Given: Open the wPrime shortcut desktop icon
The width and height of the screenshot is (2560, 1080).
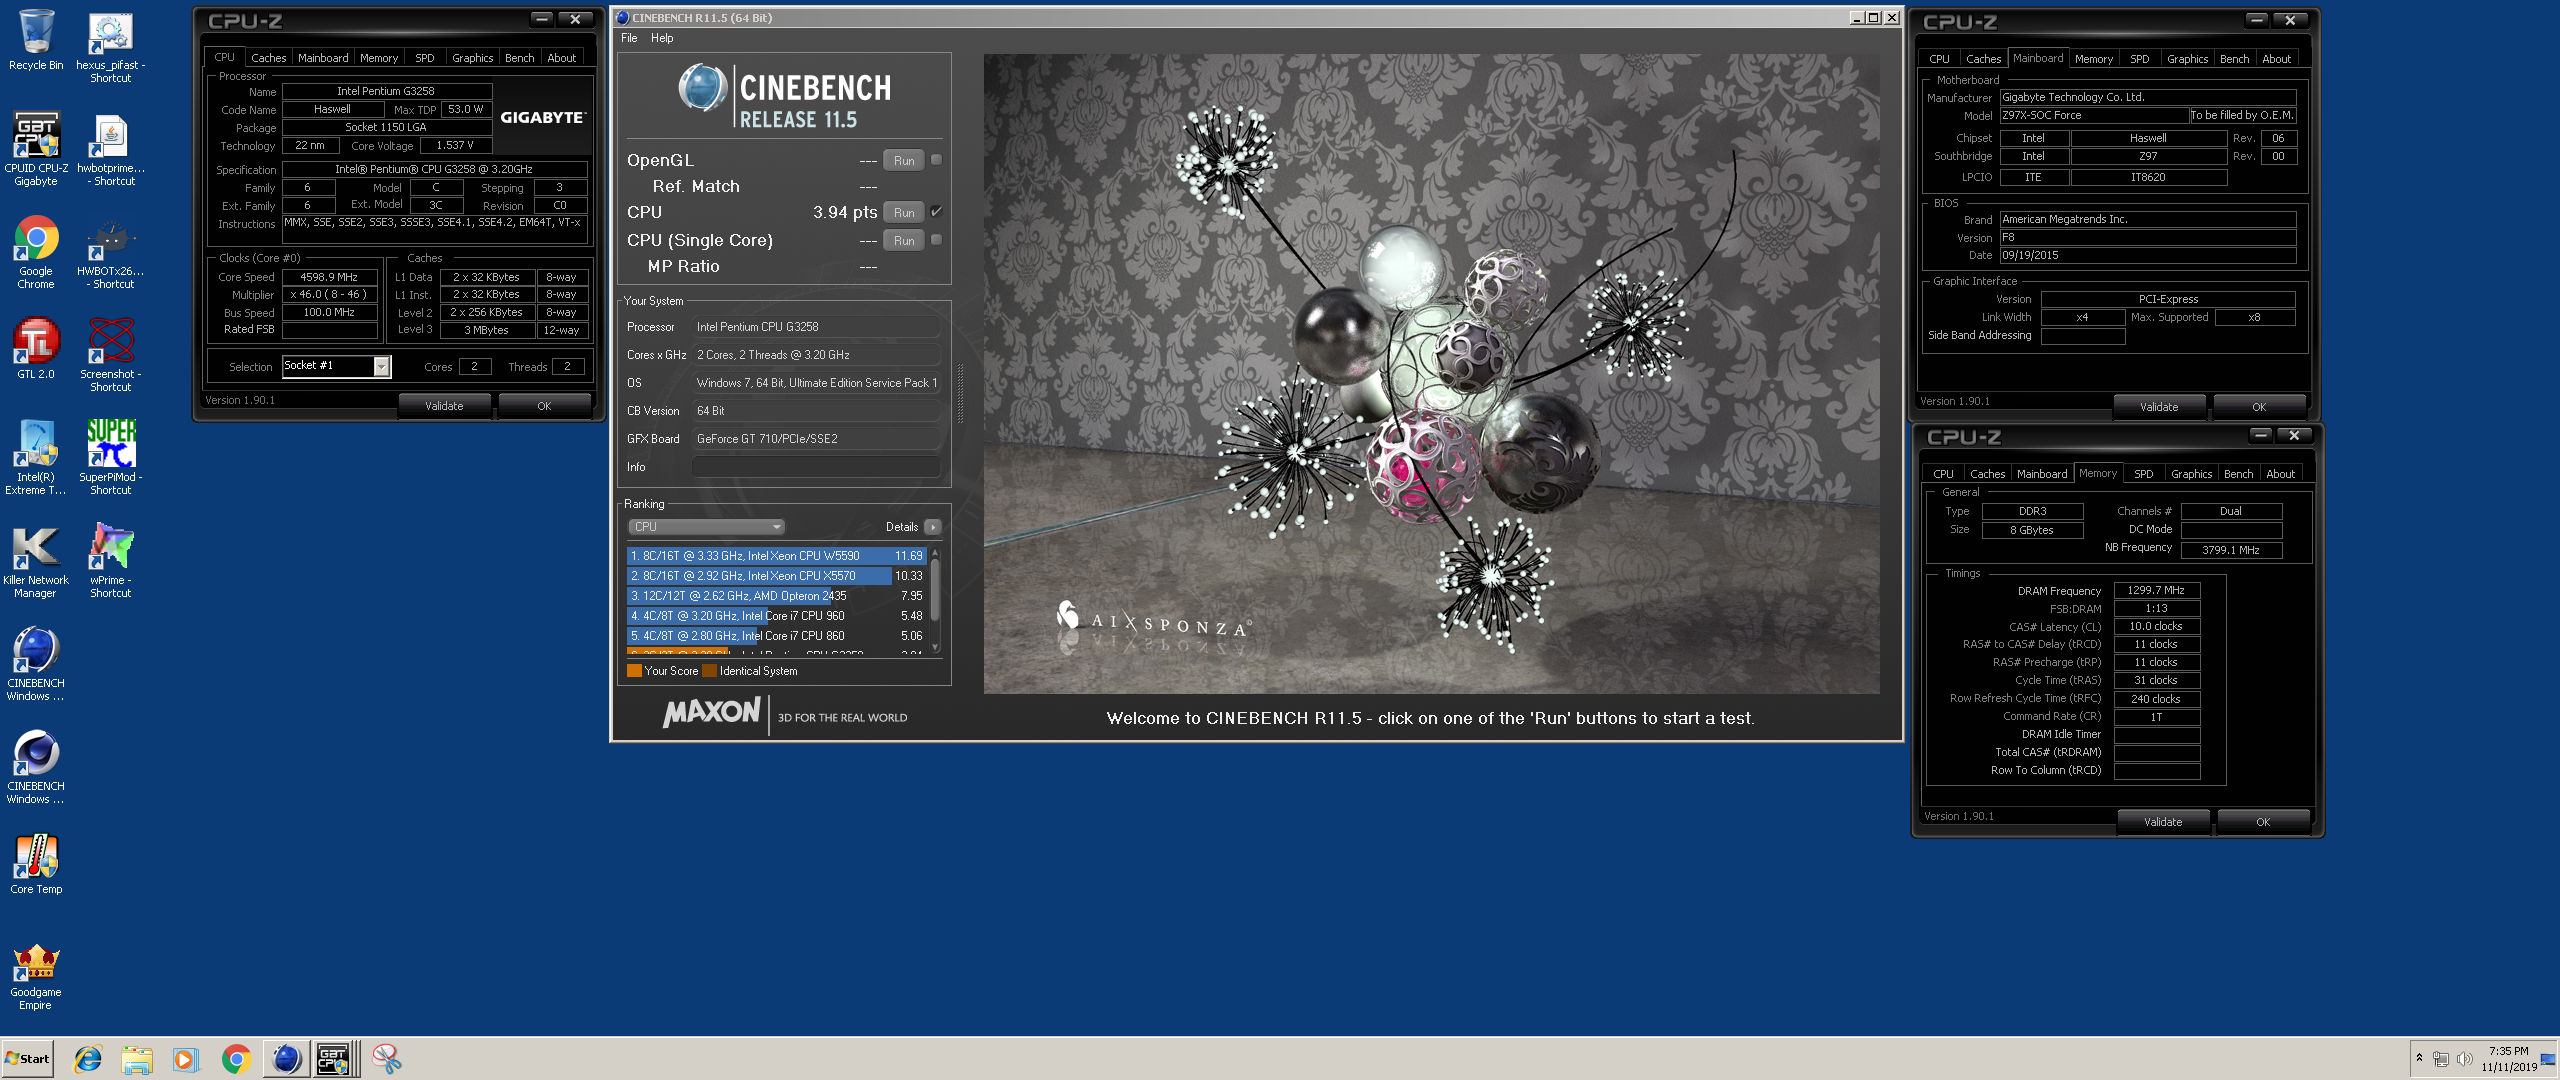Looking at the screenshot, I should [x=110, y=561].
